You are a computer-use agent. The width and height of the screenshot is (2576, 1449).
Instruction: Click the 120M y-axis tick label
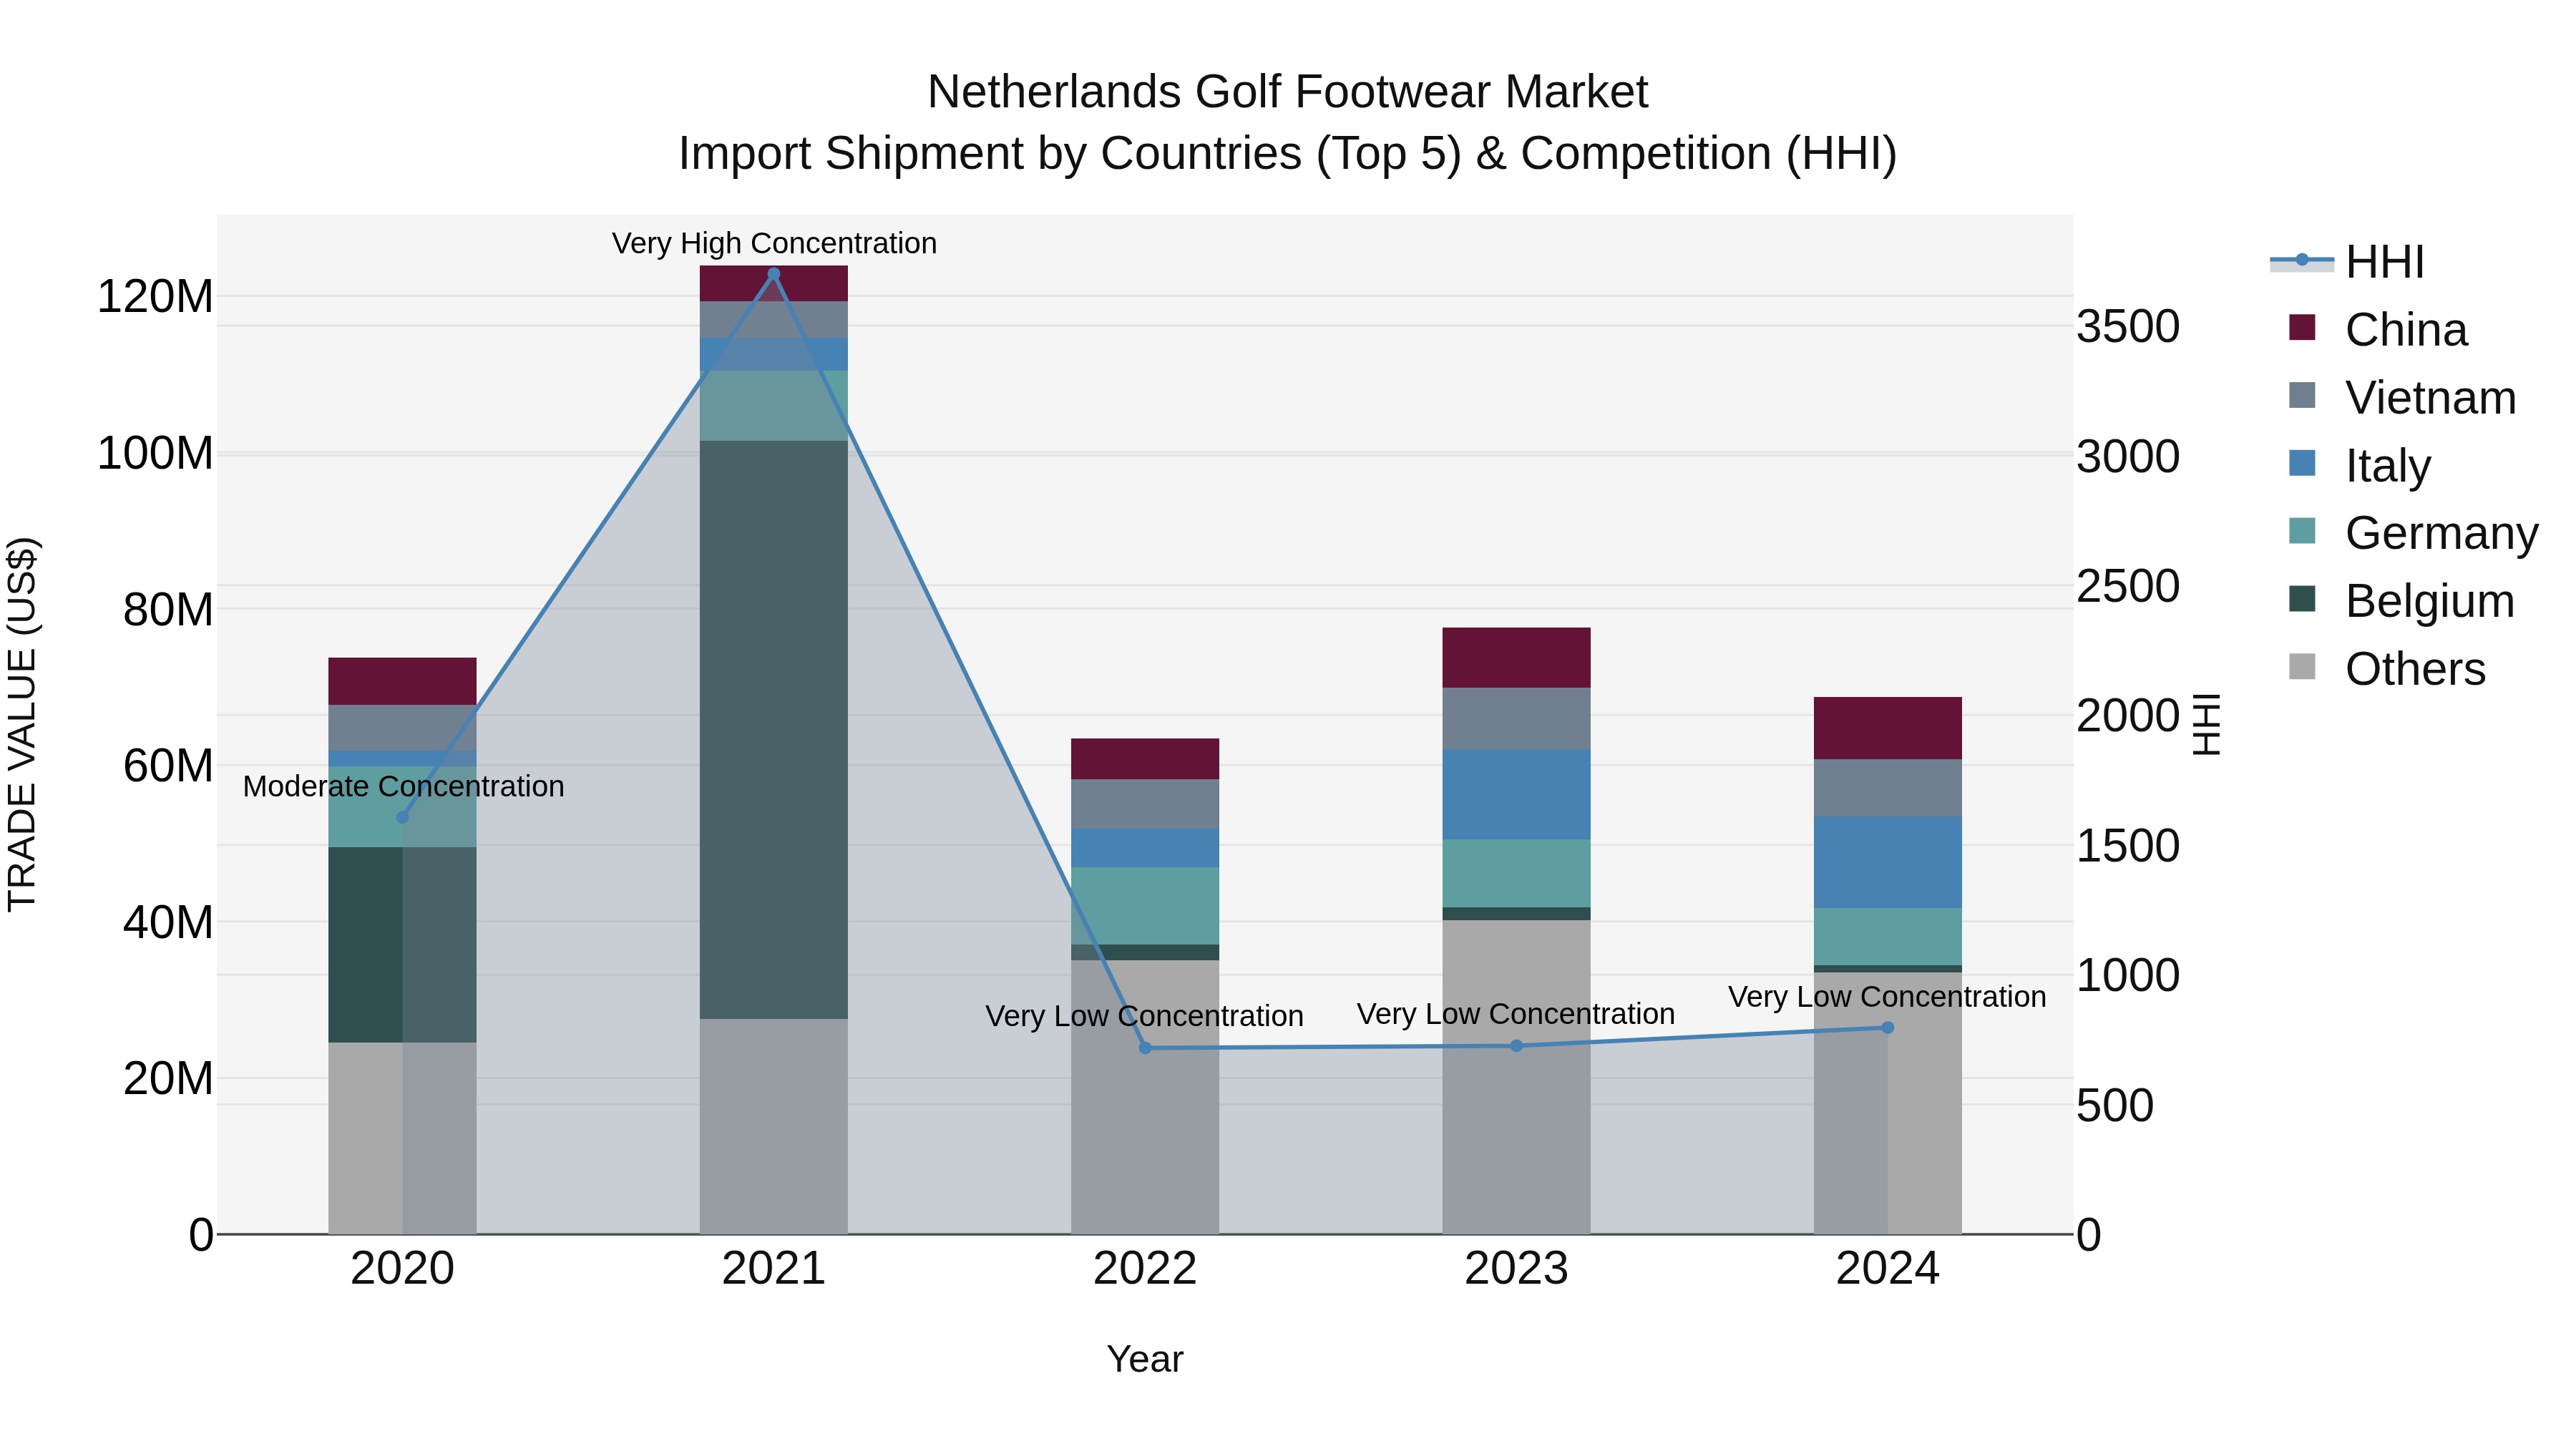(155, 297)
